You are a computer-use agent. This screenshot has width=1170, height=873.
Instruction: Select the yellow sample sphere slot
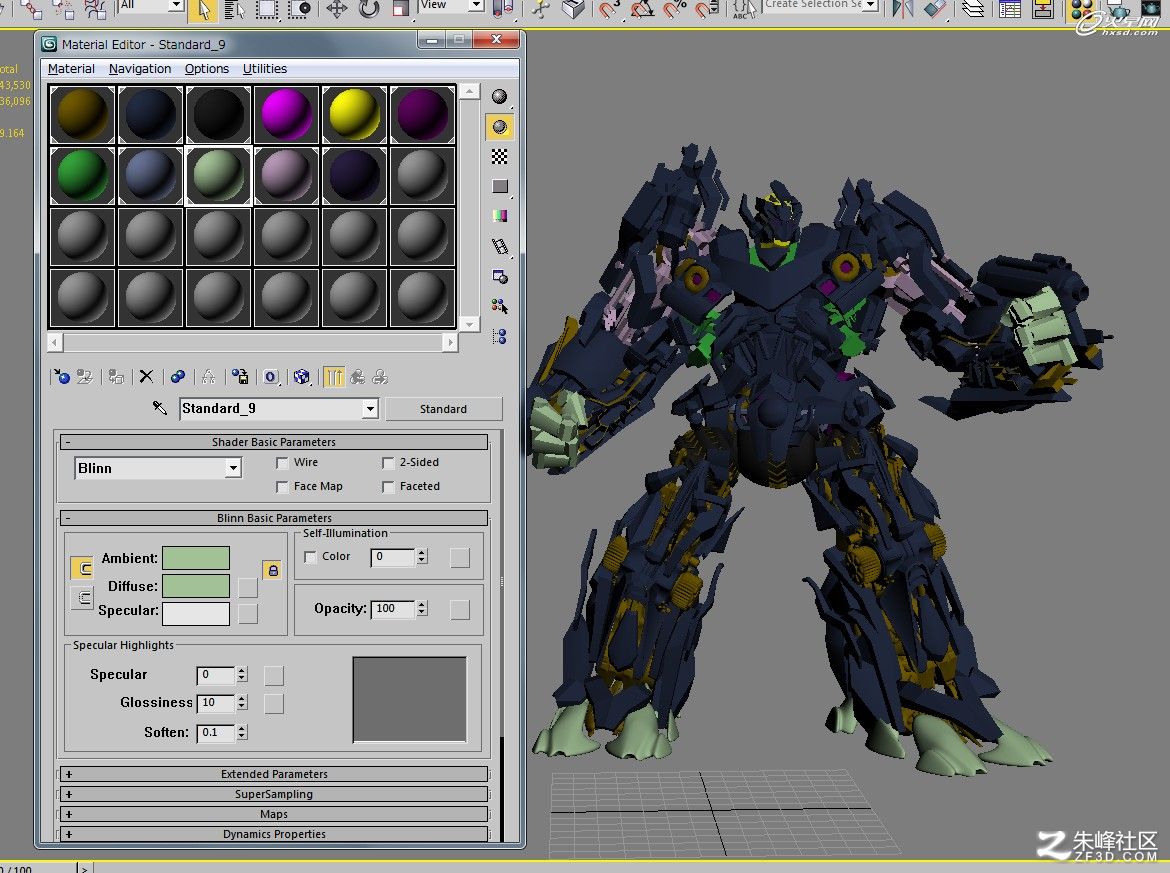click(354, 114)
